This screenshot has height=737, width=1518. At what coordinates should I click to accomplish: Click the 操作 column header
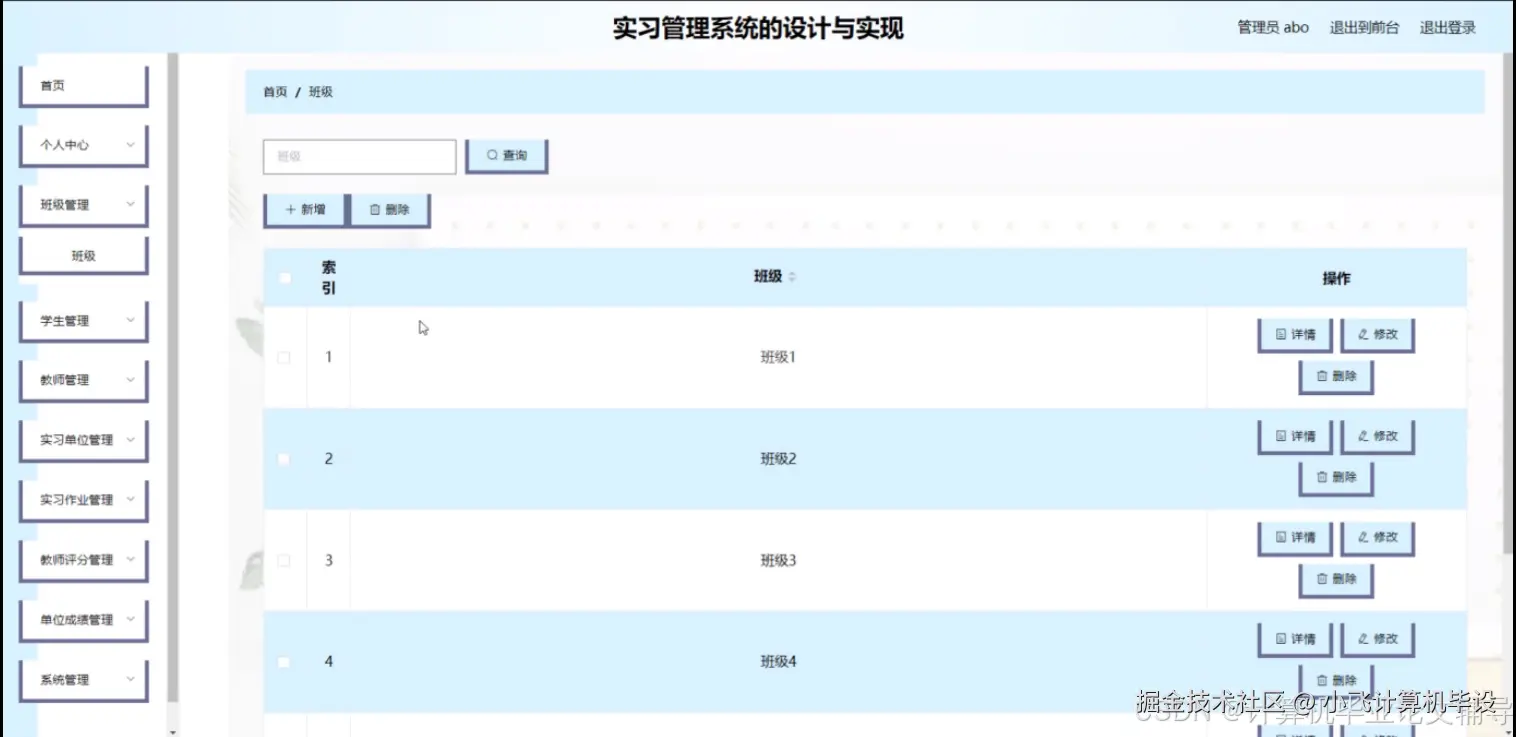[x=1336, y=278]
